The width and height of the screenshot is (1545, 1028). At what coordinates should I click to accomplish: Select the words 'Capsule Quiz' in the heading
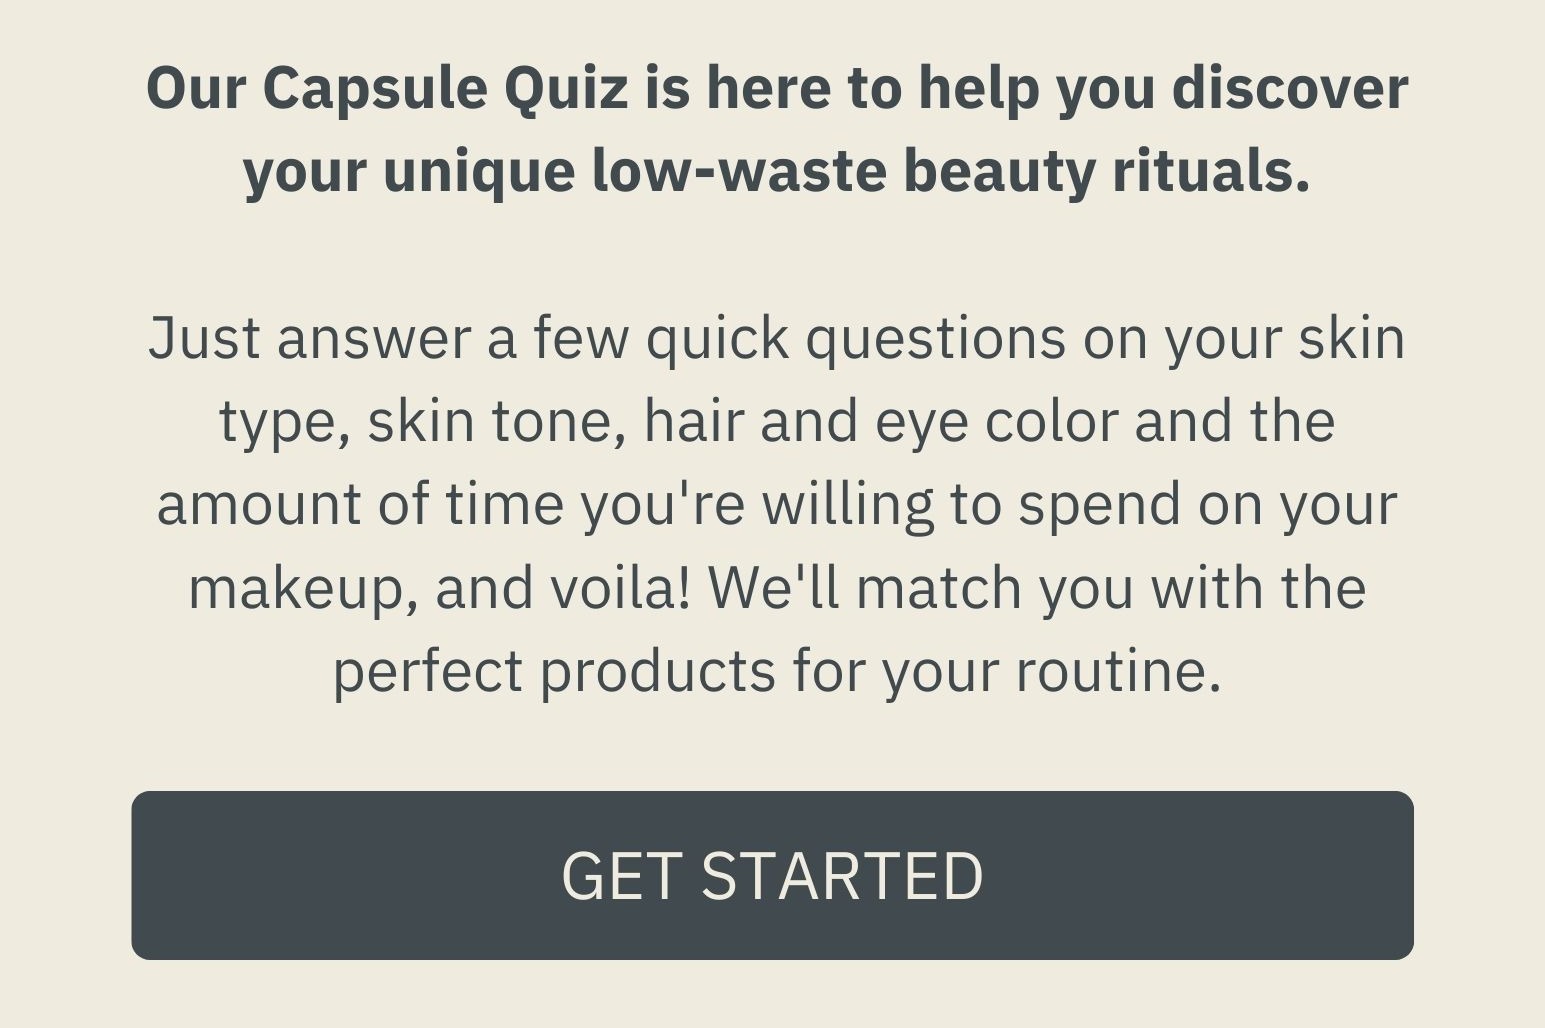[x=446, y=90]
